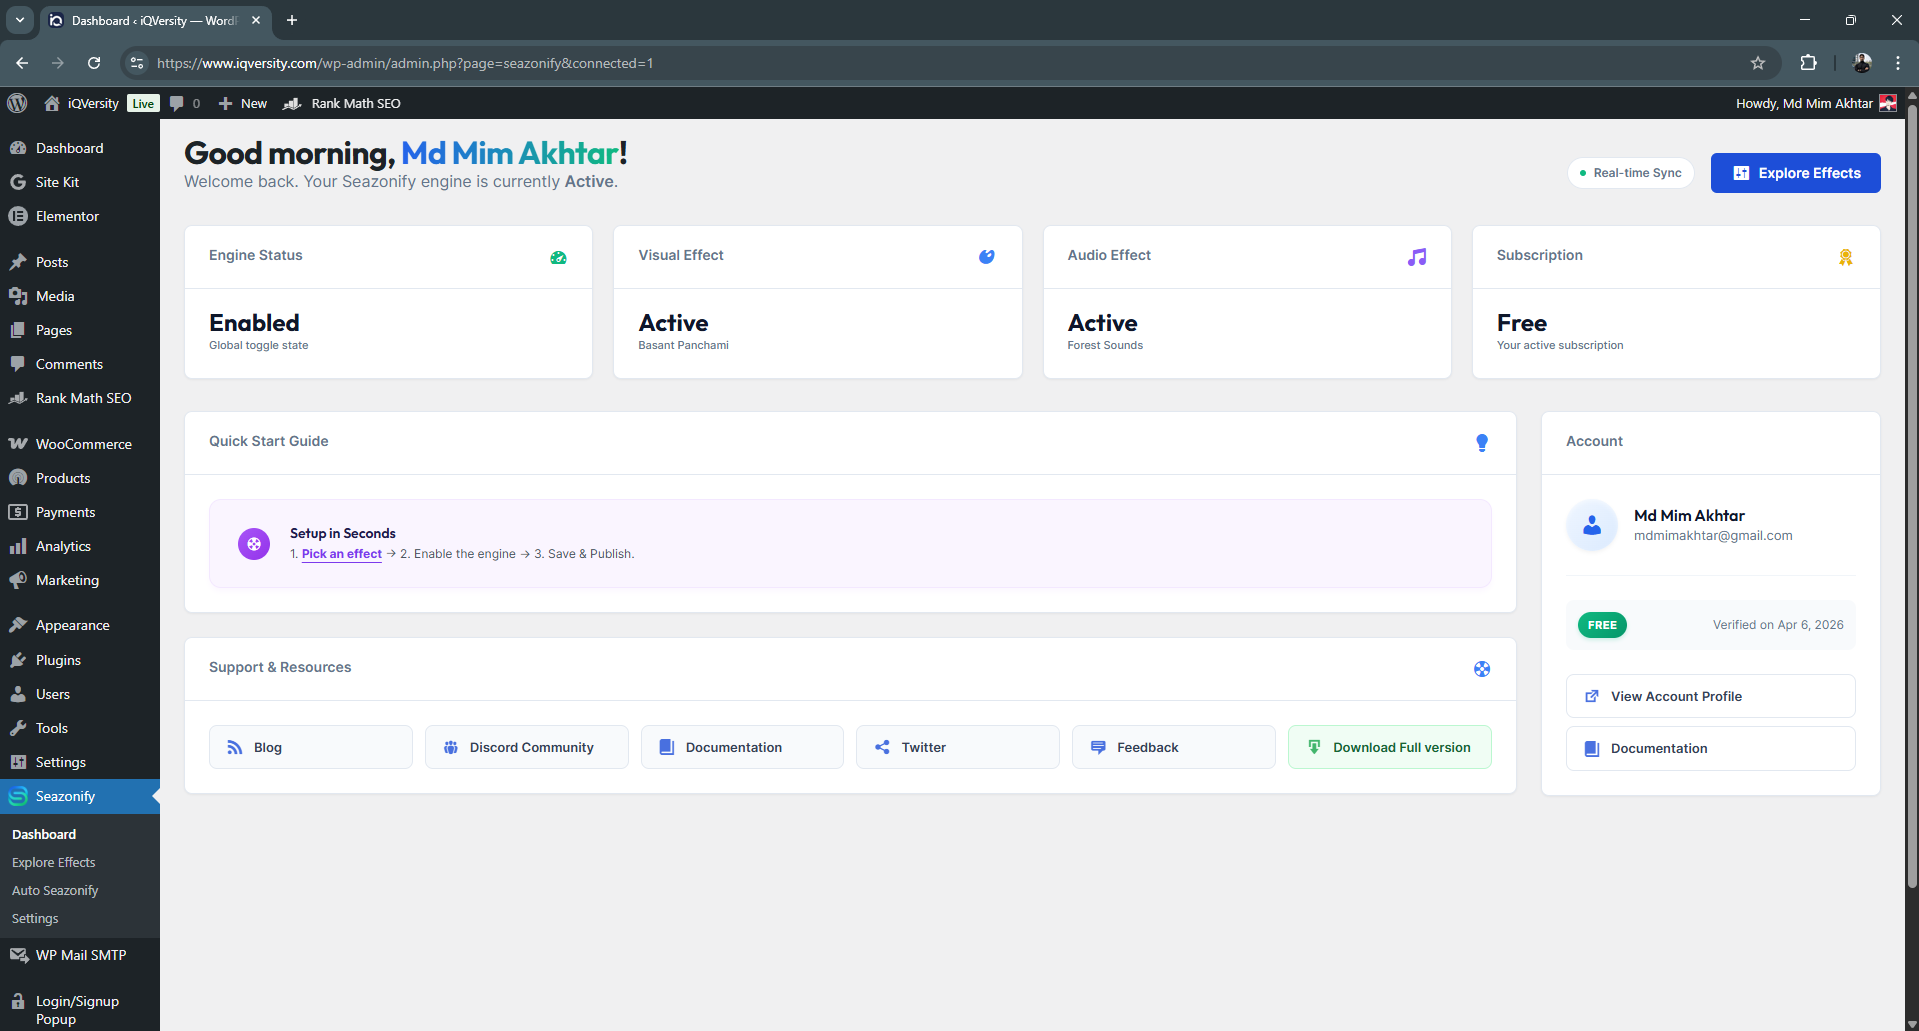Open WP Mail SMTP menu
The image size is (1919, 1031).
[80, 955]
